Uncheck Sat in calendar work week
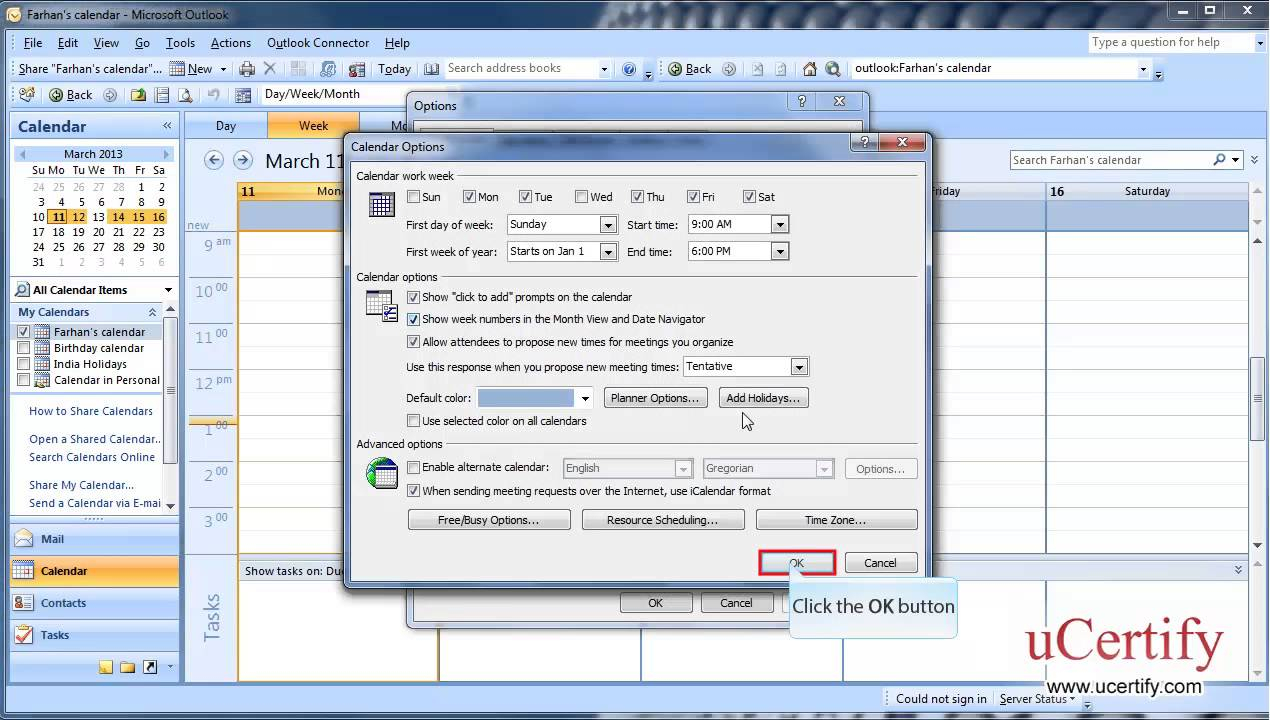 click(749, 197)
